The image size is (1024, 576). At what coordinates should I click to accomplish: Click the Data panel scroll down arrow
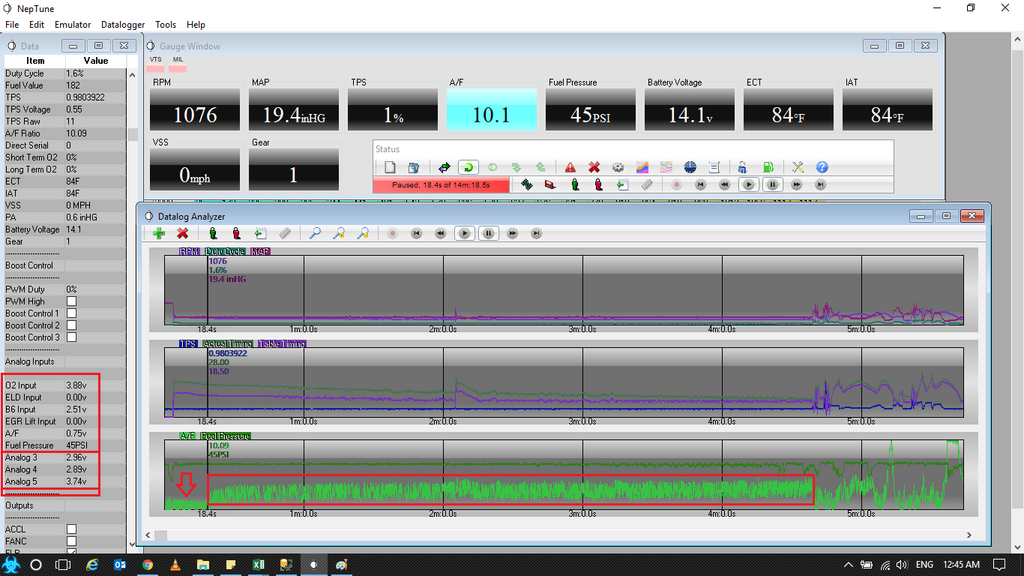click(133, 544)
